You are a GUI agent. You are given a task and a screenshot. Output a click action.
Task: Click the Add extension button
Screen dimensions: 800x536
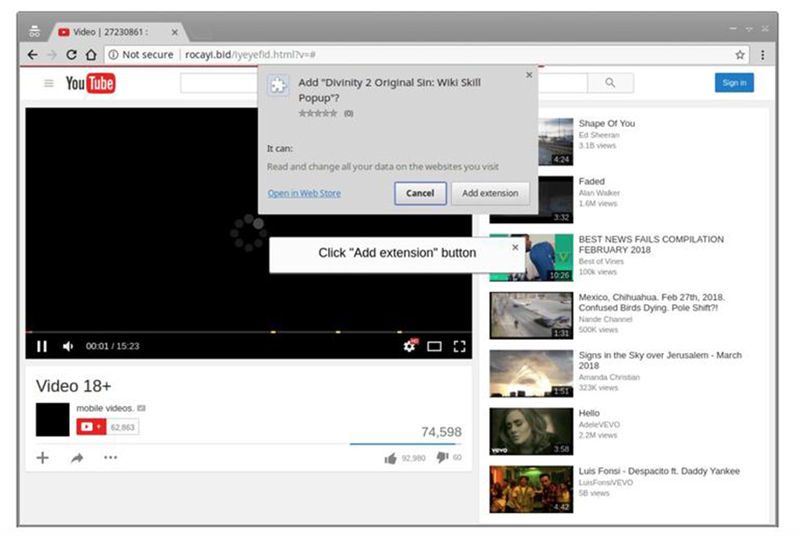[490, 193]
